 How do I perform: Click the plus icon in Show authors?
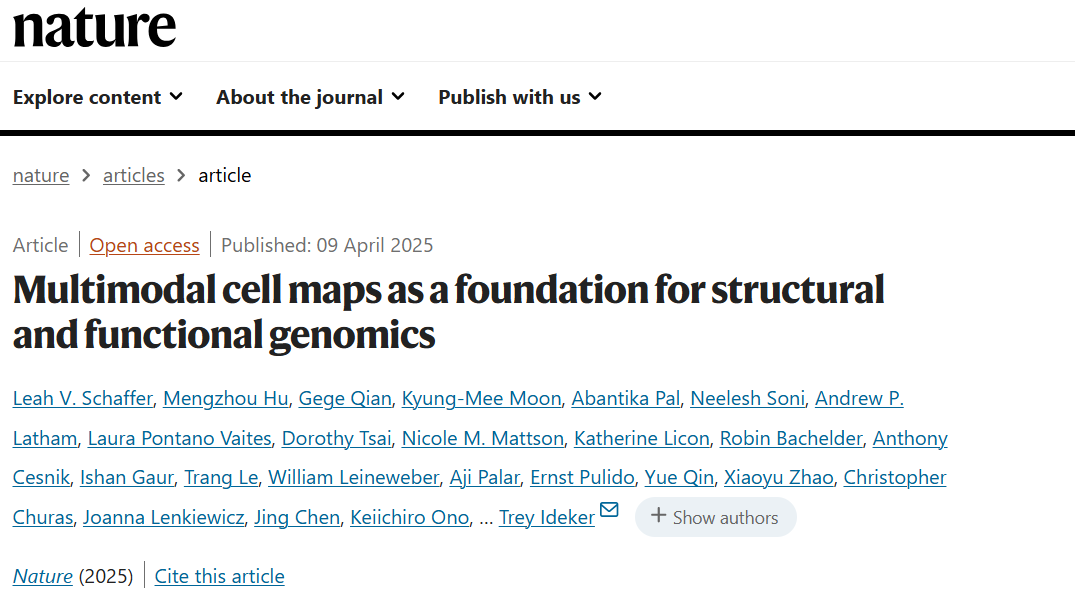(x=658, y=515)
